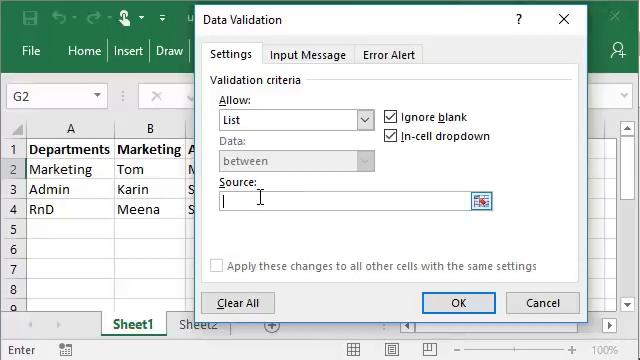Click the range selector icon in Source box

(482, 201)
